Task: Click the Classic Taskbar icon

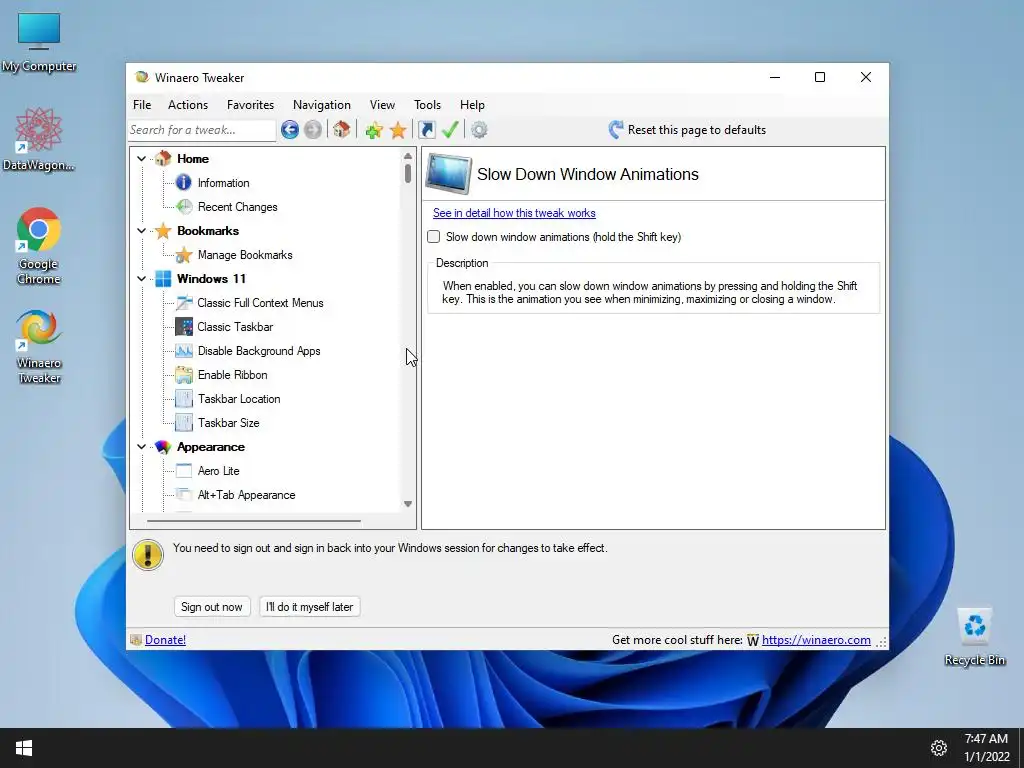Action: 184,327
